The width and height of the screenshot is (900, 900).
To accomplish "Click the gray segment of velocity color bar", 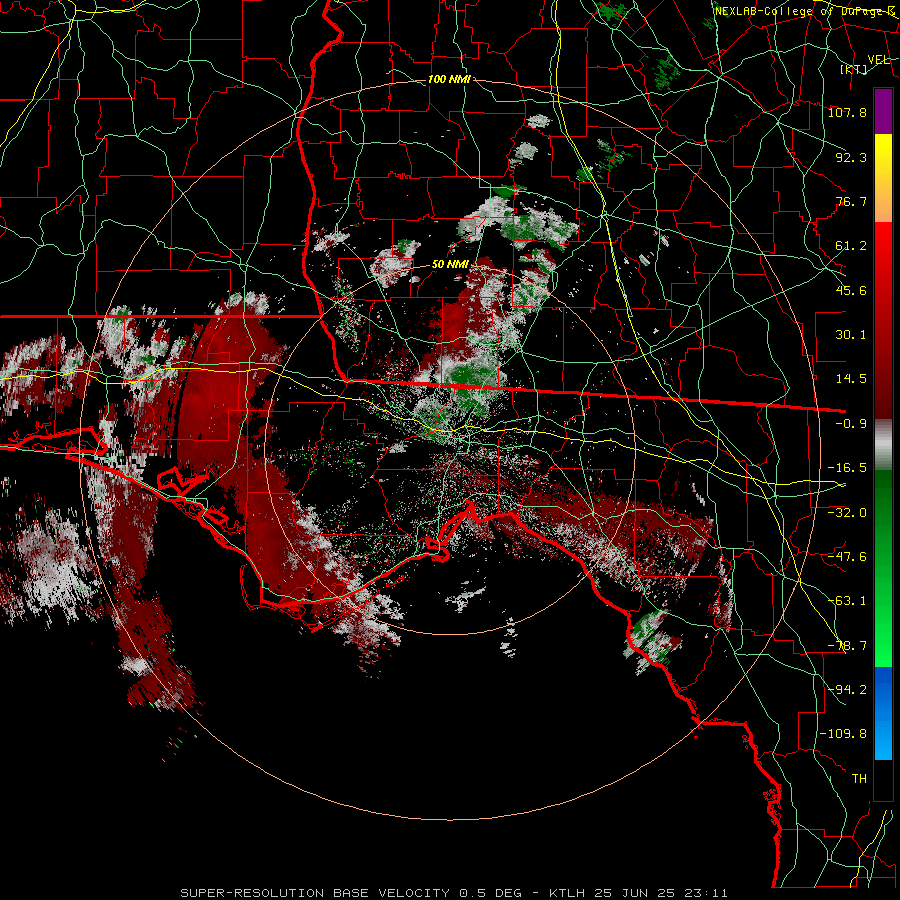I will (883, 445).
